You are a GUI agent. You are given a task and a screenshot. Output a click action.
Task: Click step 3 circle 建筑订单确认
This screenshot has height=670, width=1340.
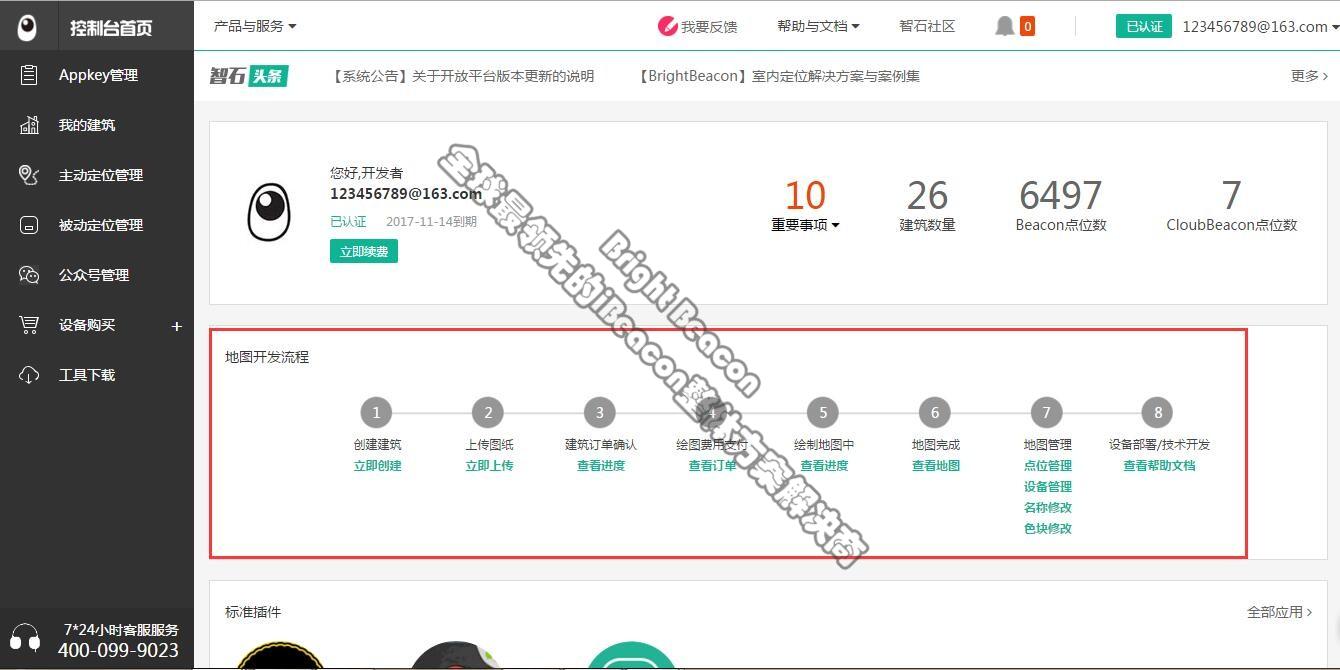(x=600, y=412)
